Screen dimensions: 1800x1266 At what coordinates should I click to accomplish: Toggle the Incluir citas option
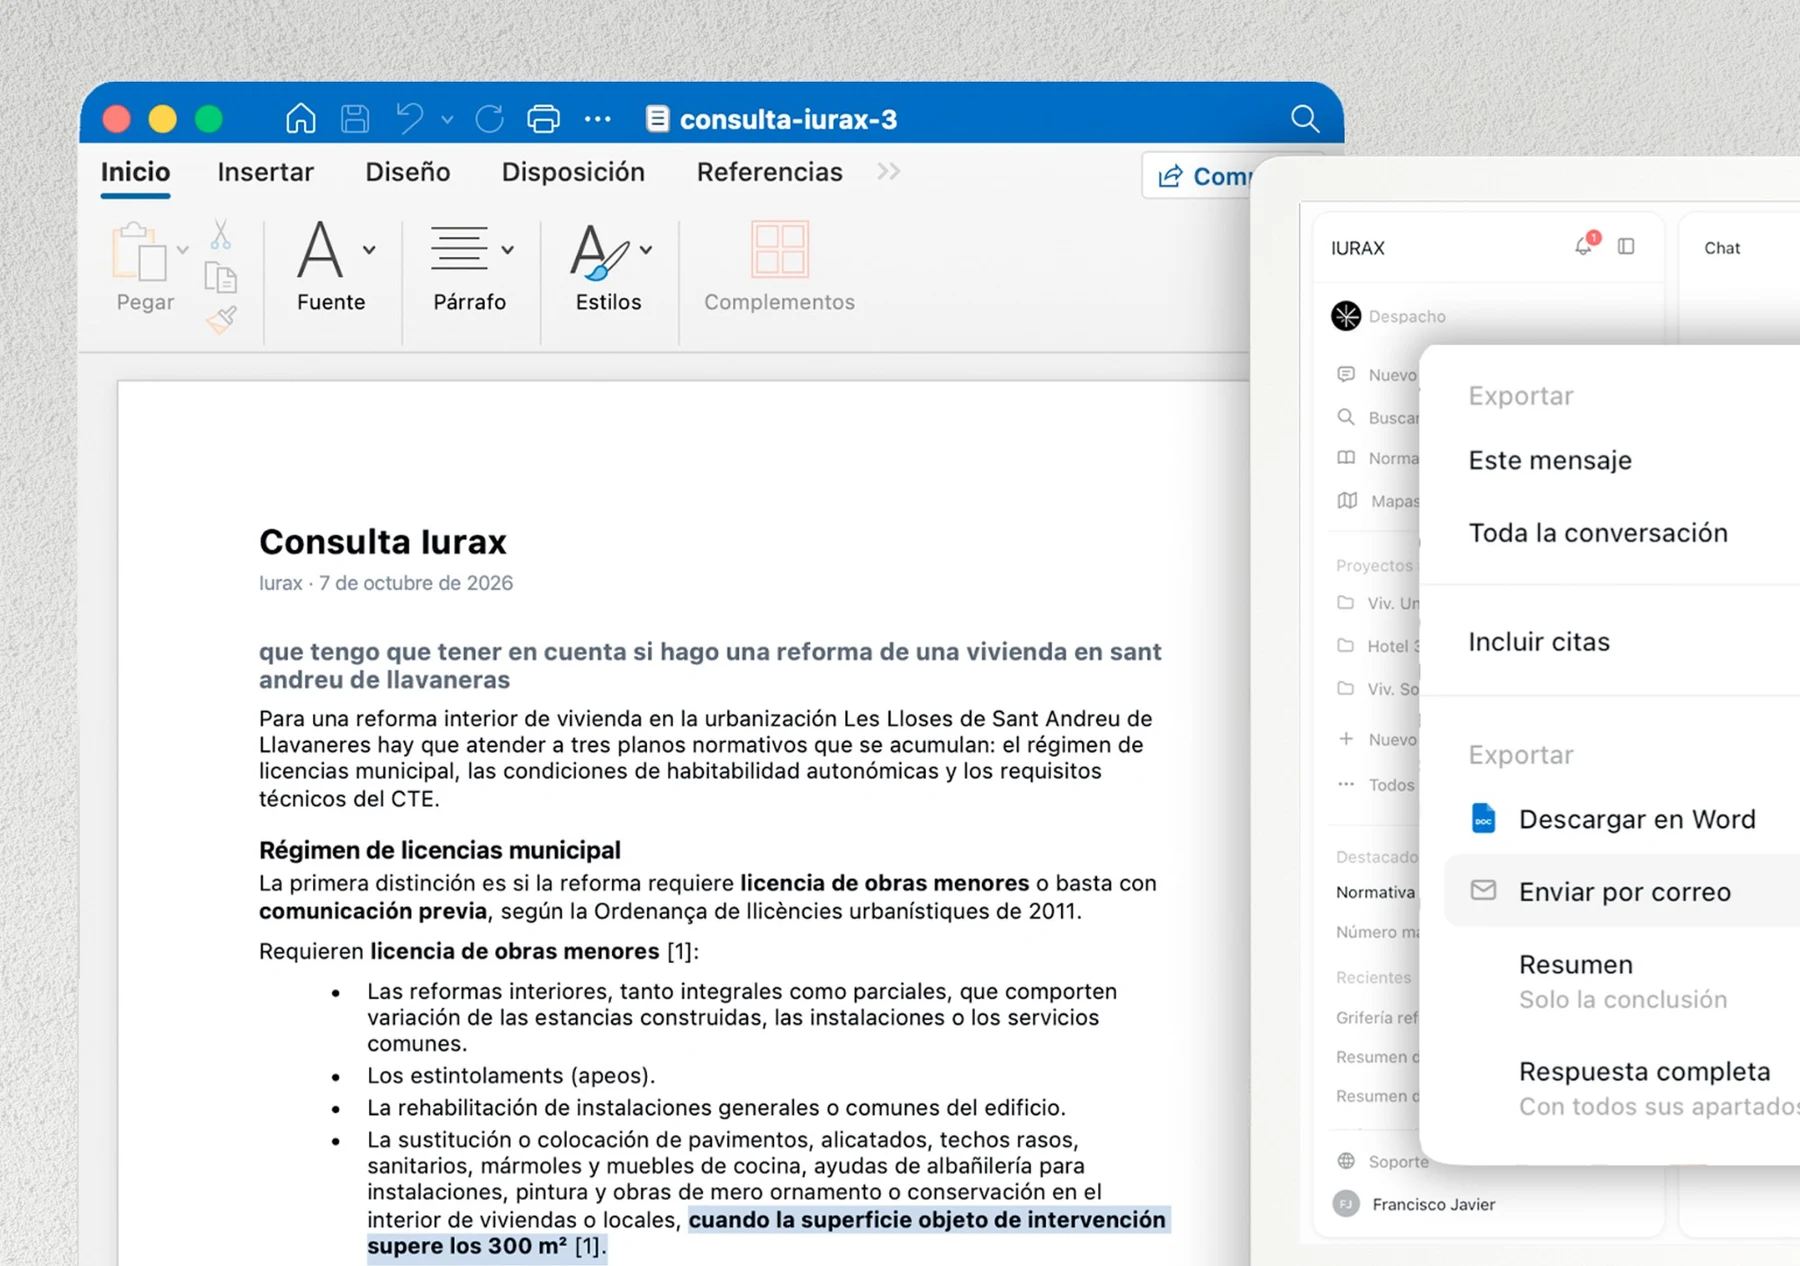[1539, 642]
